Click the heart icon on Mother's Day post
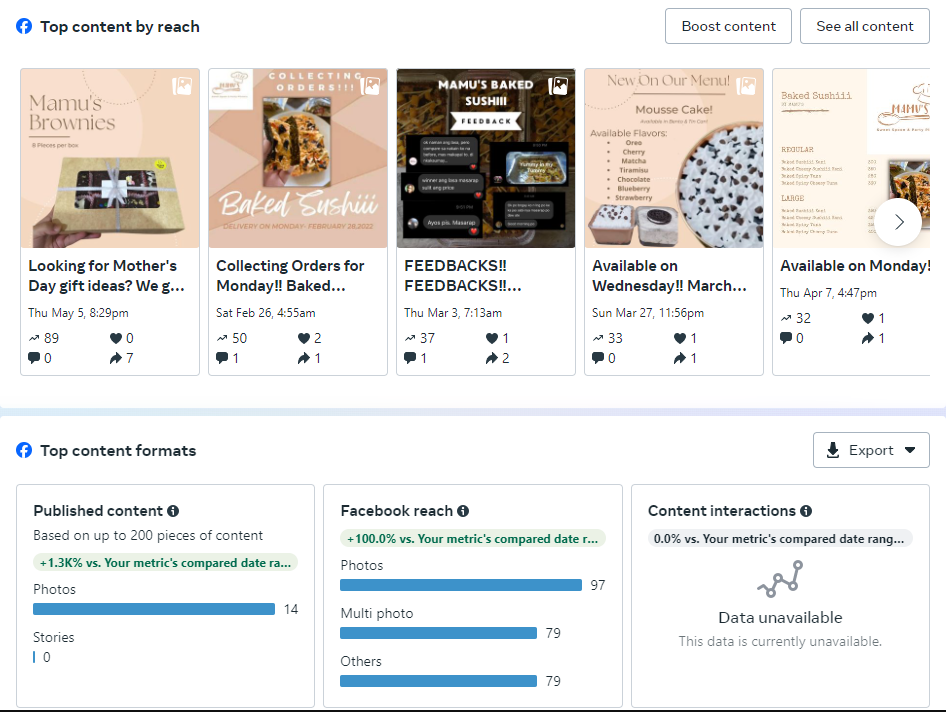The height and width of the screenshot is (712, 946). click(x=116, y=338)
